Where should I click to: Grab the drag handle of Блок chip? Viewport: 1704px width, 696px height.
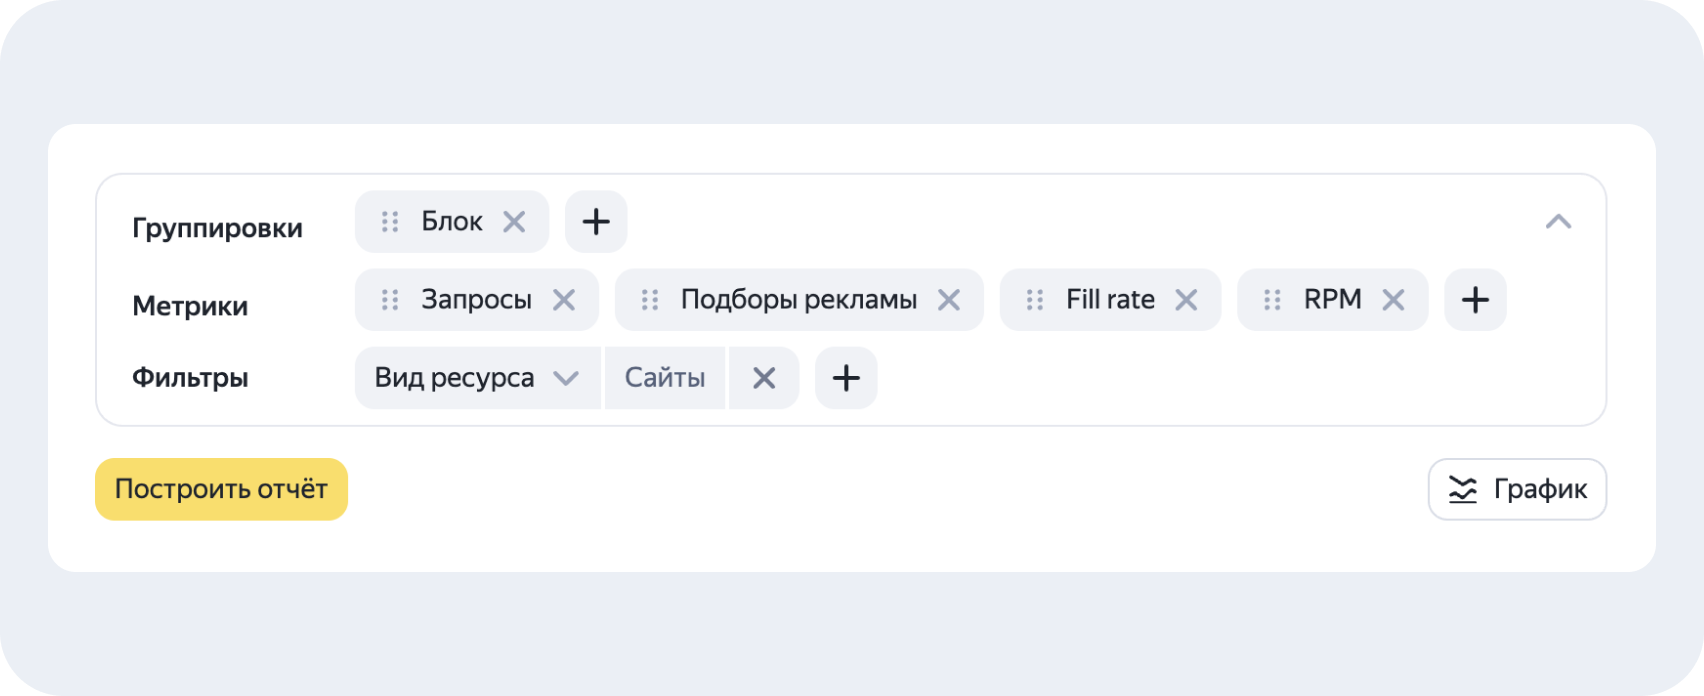pyautogui.click(x=390, y=222)
